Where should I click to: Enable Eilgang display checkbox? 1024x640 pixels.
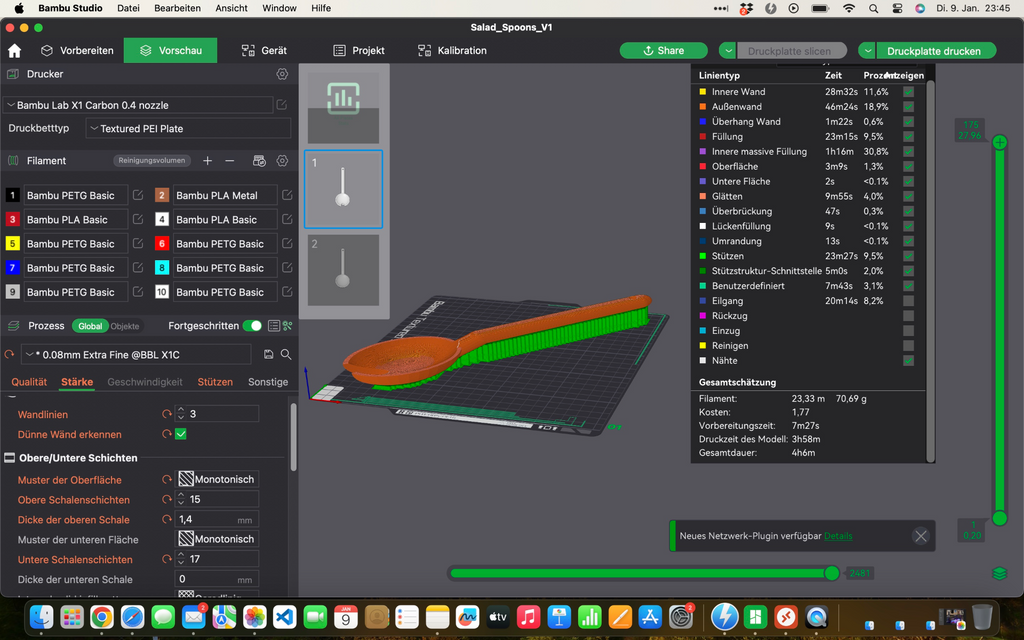tap(908, 301)
